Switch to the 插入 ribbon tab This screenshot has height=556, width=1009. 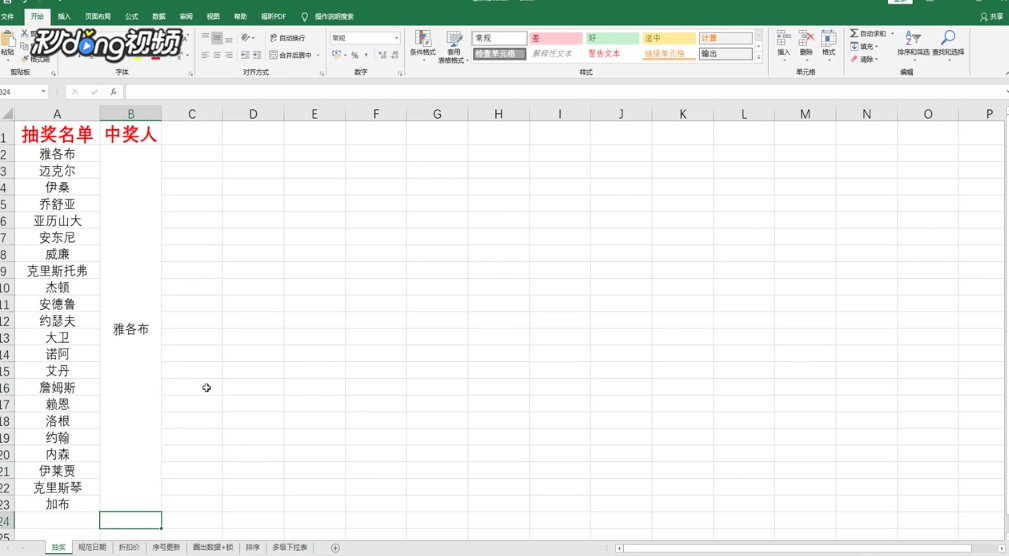tap(64, 17)
